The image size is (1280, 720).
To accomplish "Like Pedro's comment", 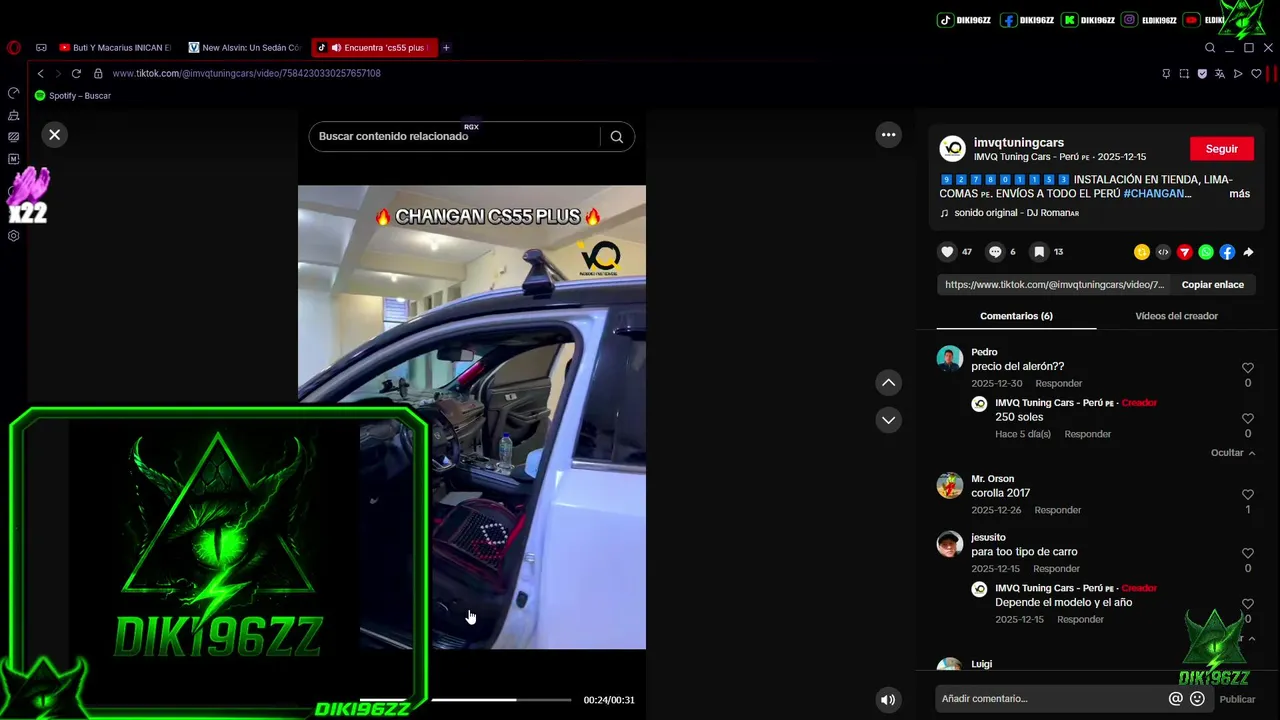I will click(1247, 368).
